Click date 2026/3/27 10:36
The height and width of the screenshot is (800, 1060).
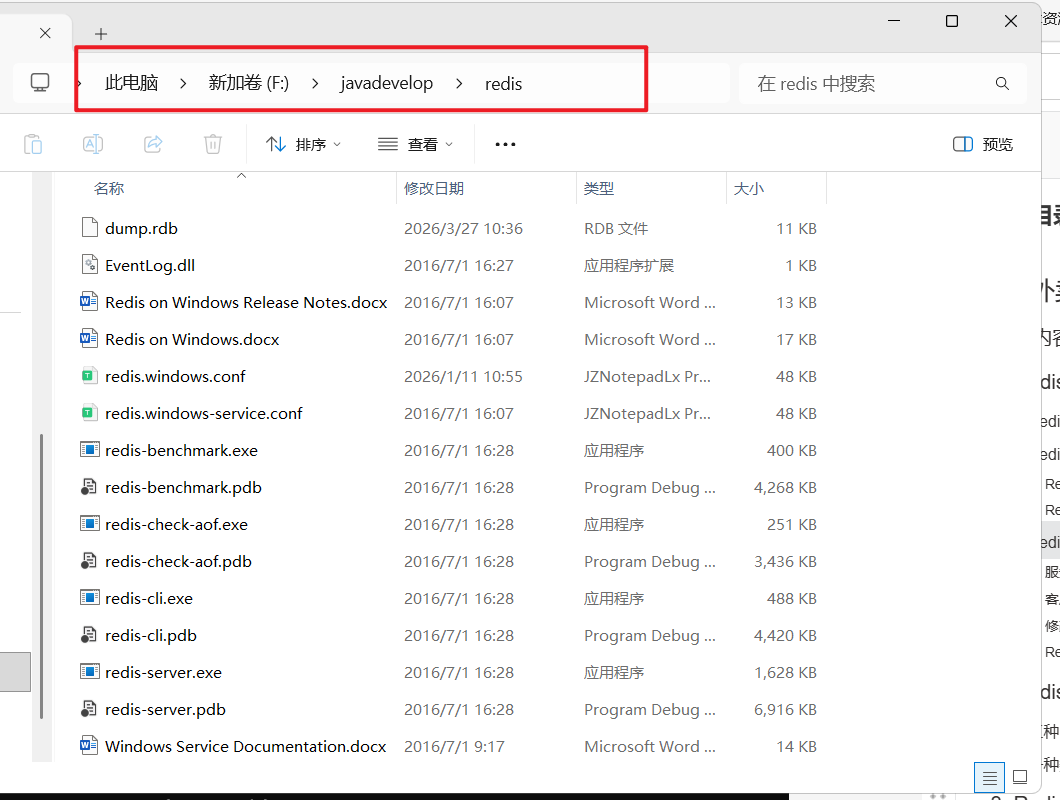coord(463,229)
